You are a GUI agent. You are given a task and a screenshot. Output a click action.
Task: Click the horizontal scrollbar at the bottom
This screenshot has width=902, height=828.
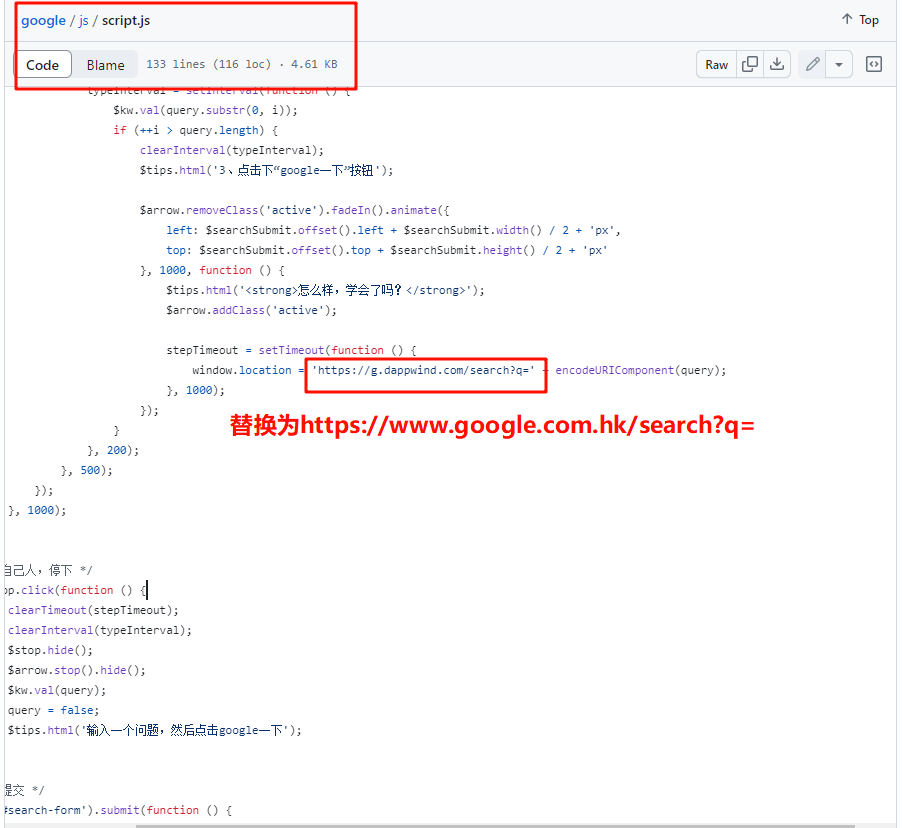pyautogui.click(x=495, y=826)
